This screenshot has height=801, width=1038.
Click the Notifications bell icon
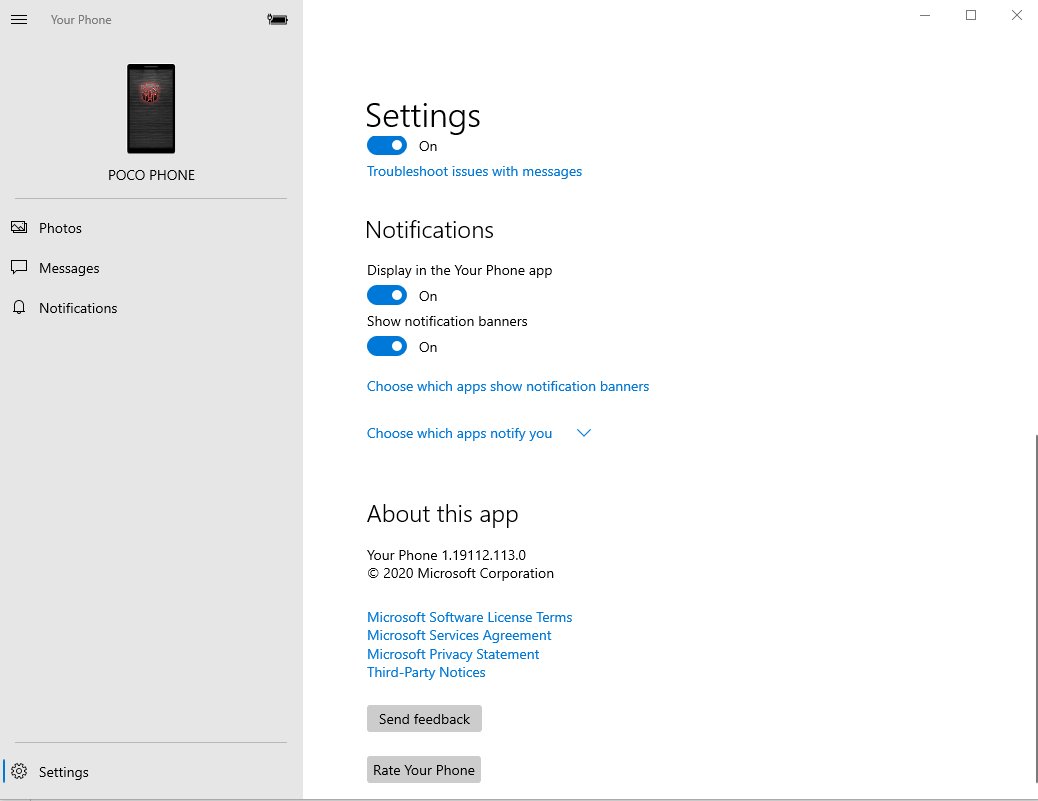click(19, 308)
